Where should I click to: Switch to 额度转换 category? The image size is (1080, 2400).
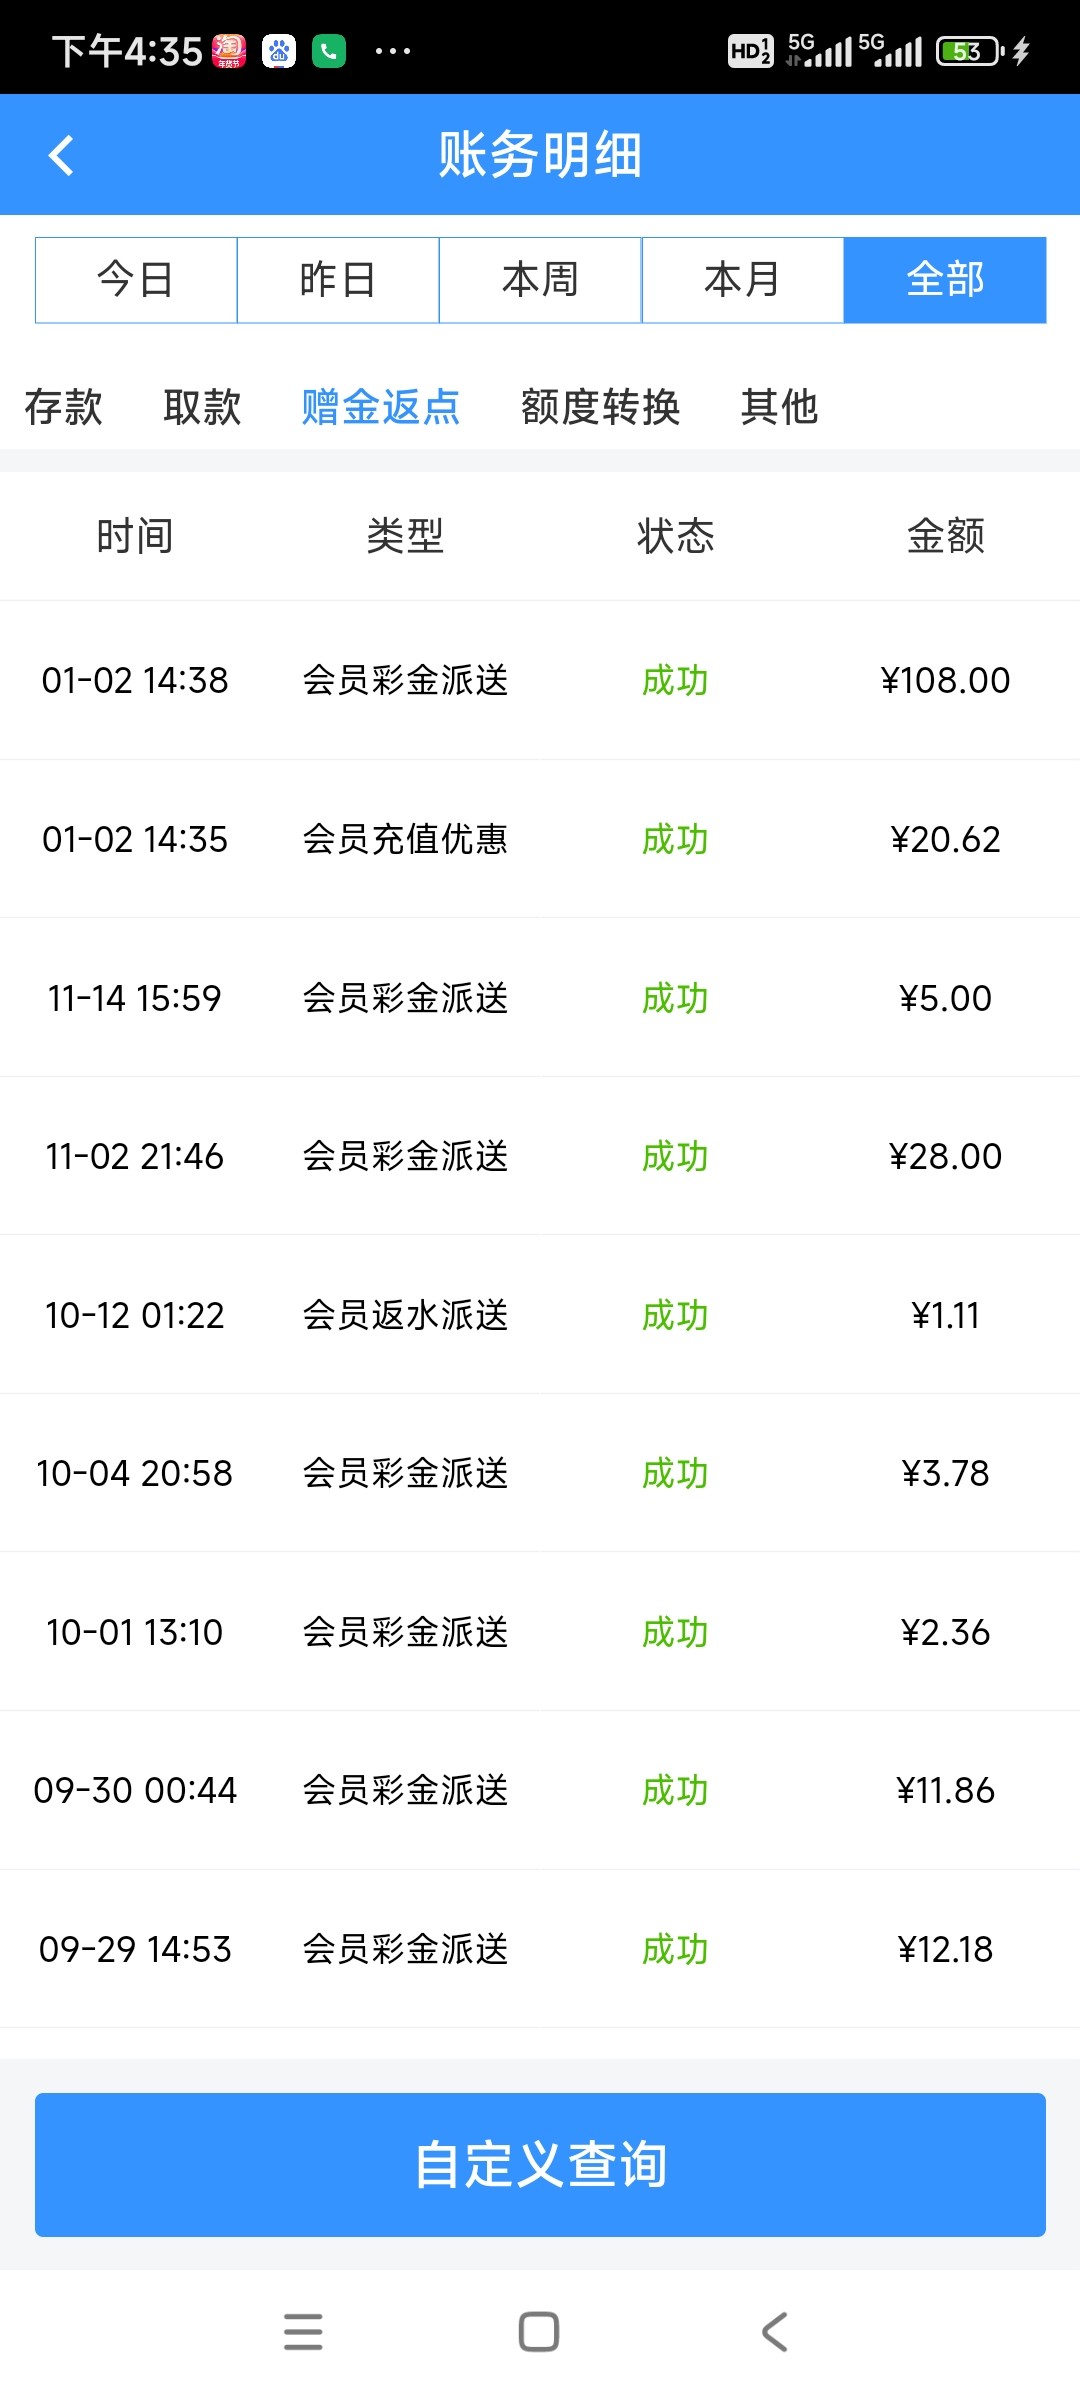[600, 407]
